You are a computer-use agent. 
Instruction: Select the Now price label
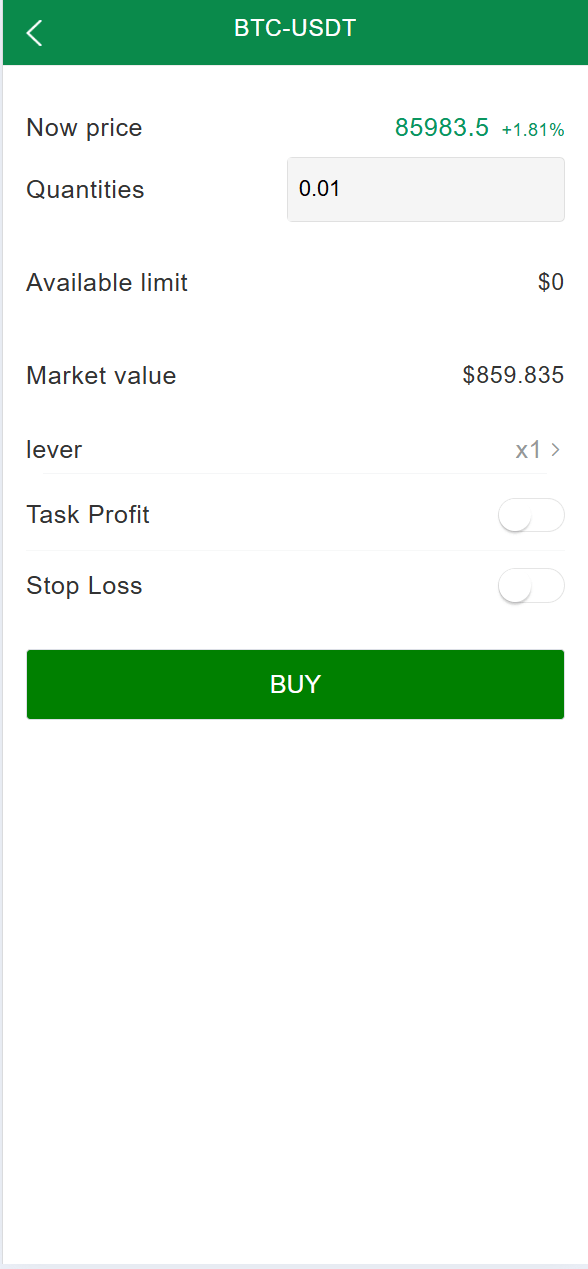click(84, 128)
